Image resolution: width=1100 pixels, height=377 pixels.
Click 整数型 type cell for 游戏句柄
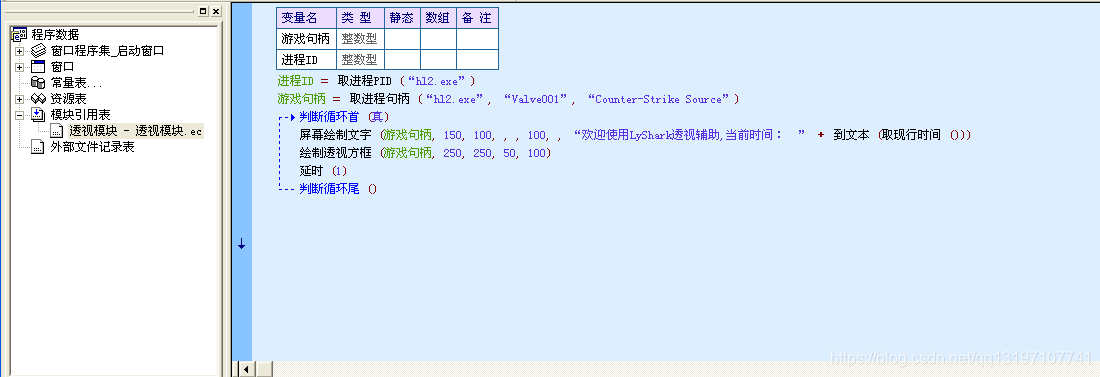pos(360,39)
